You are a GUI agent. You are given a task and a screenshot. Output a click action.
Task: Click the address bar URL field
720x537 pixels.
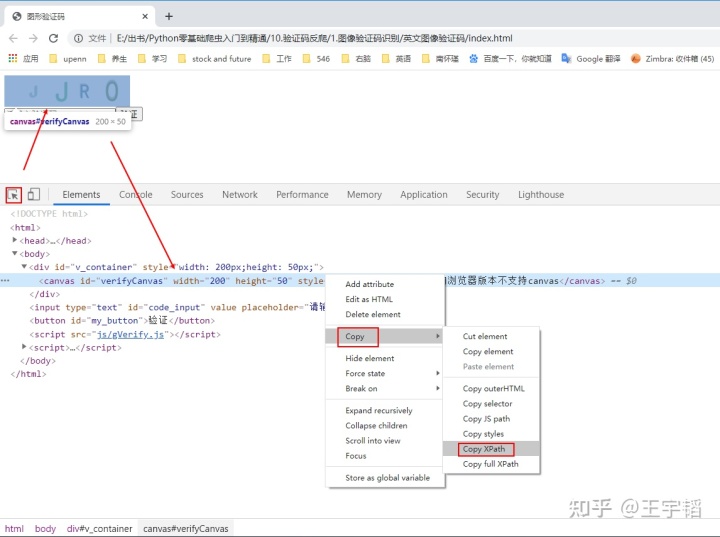point(315,39)
